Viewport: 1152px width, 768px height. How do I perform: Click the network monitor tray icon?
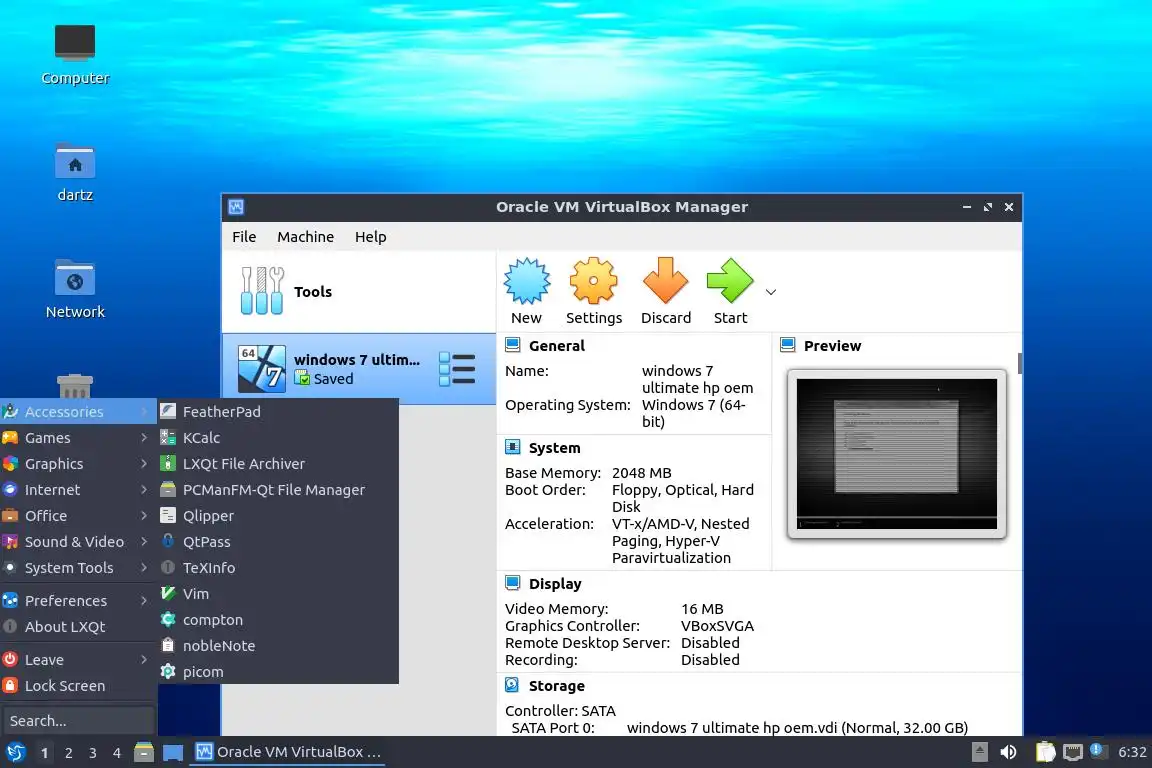1073,752
